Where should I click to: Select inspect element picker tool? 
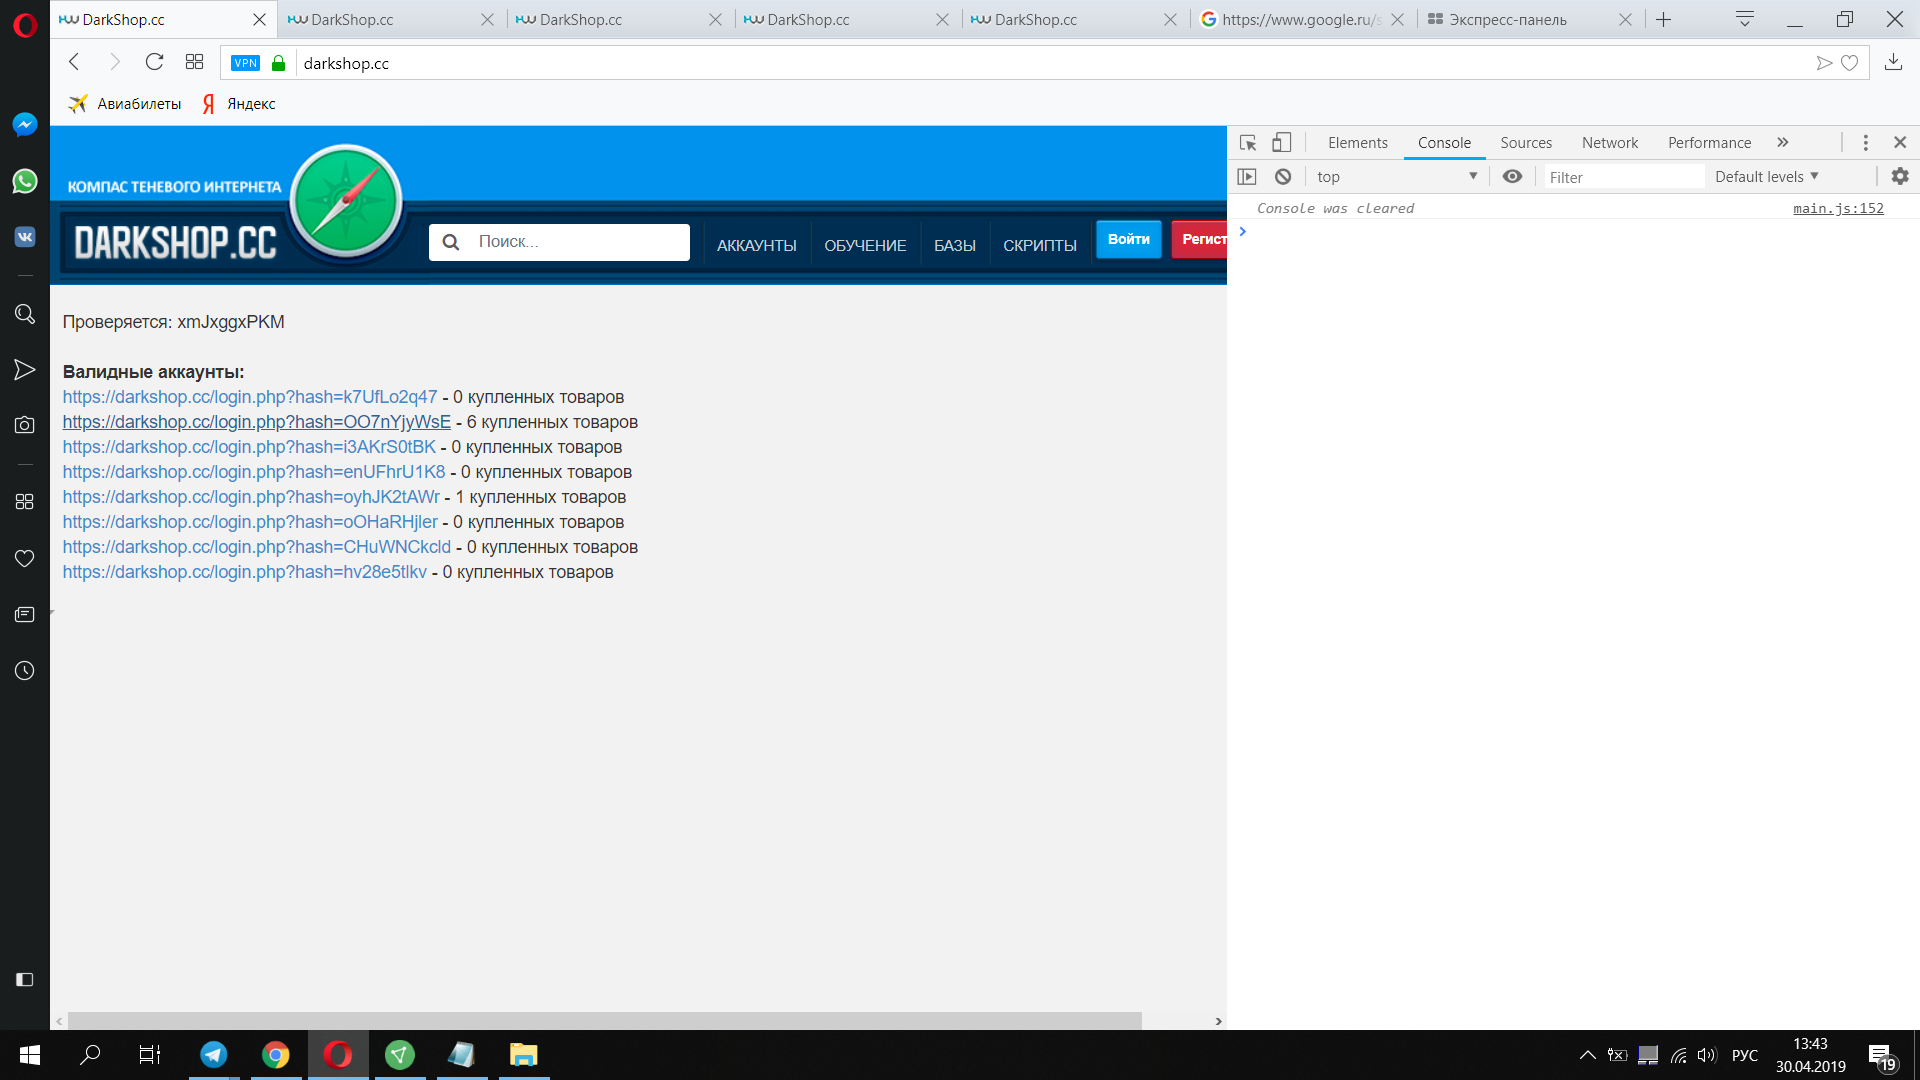(1248, 143)
